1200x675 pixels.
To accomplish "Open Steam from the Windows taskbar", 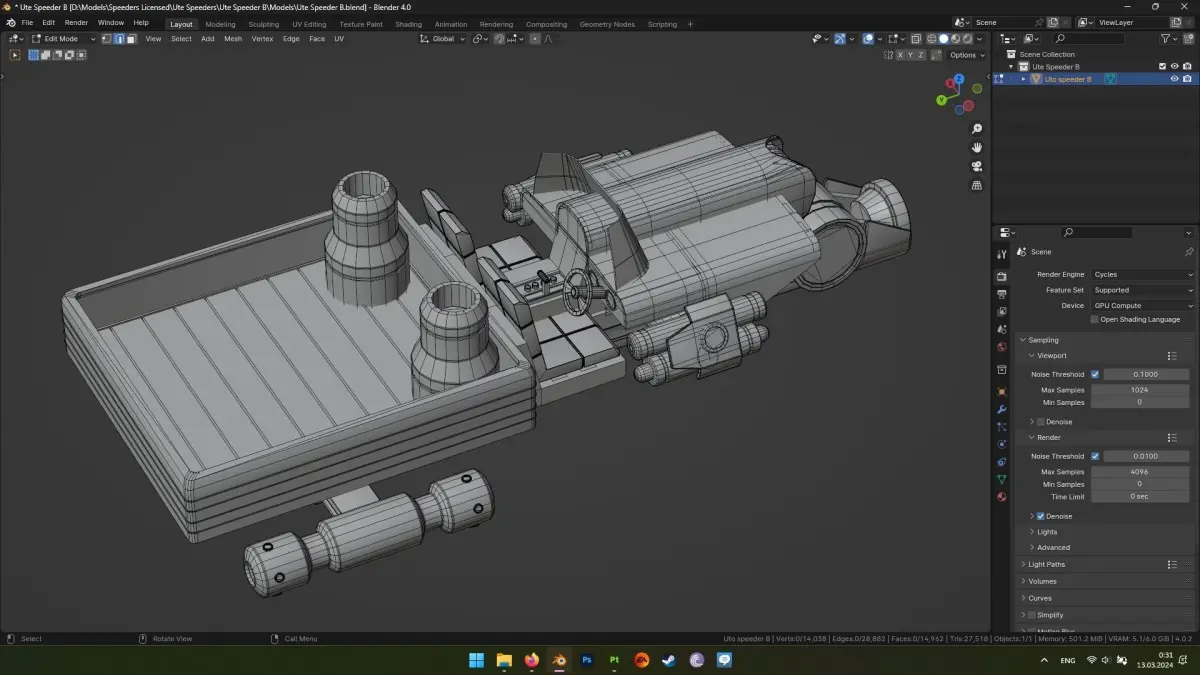I will [x=669, y=660].
